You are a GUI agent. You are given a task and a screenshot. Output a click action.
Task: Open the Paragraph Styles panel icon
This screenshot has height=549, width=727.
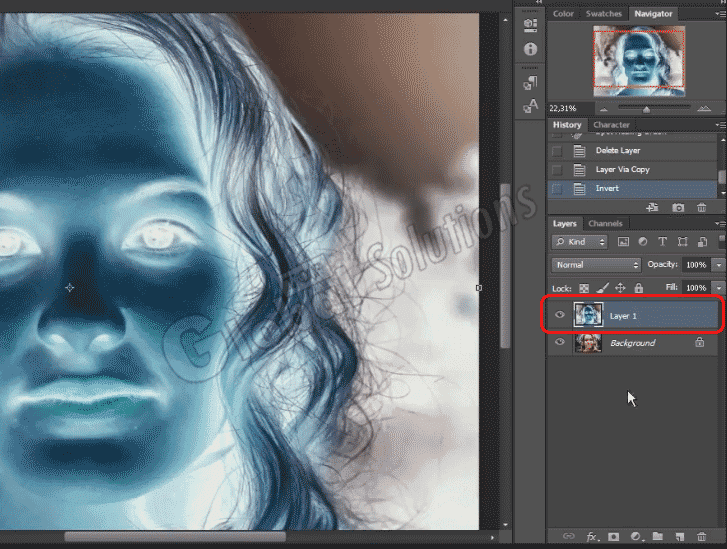(530, 83)
